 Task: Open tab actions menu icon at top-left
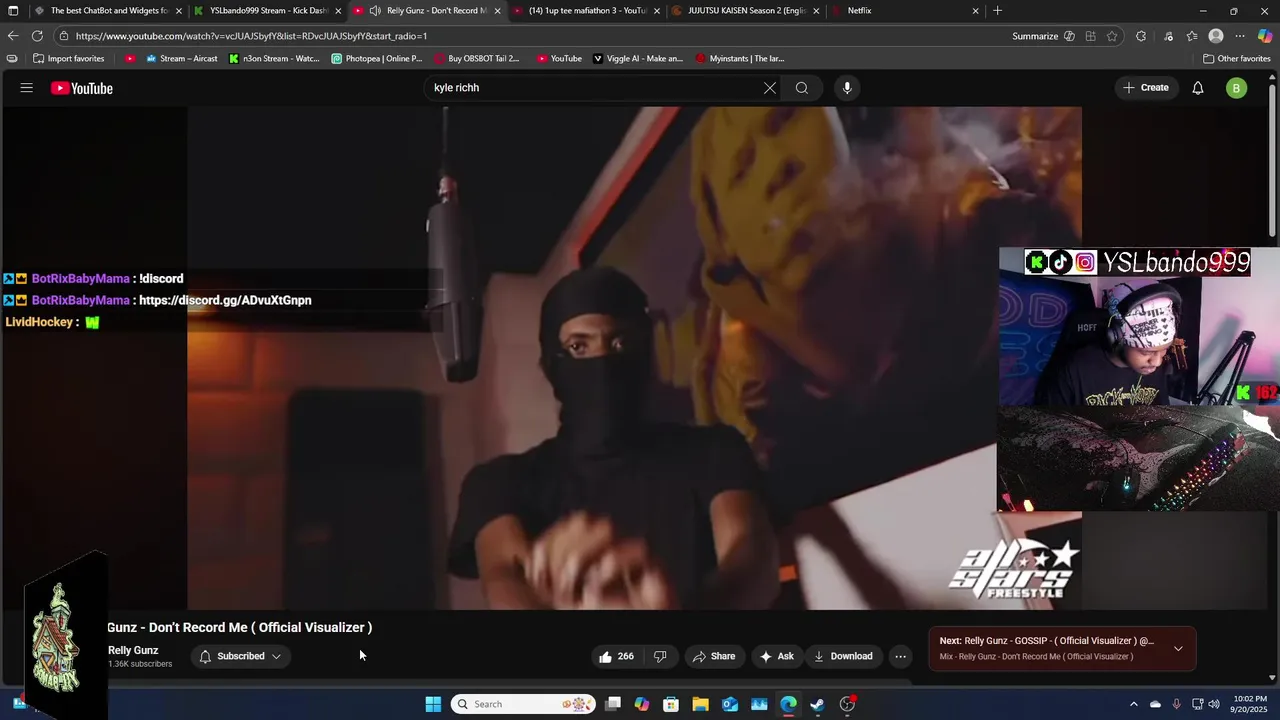(13, 11)
